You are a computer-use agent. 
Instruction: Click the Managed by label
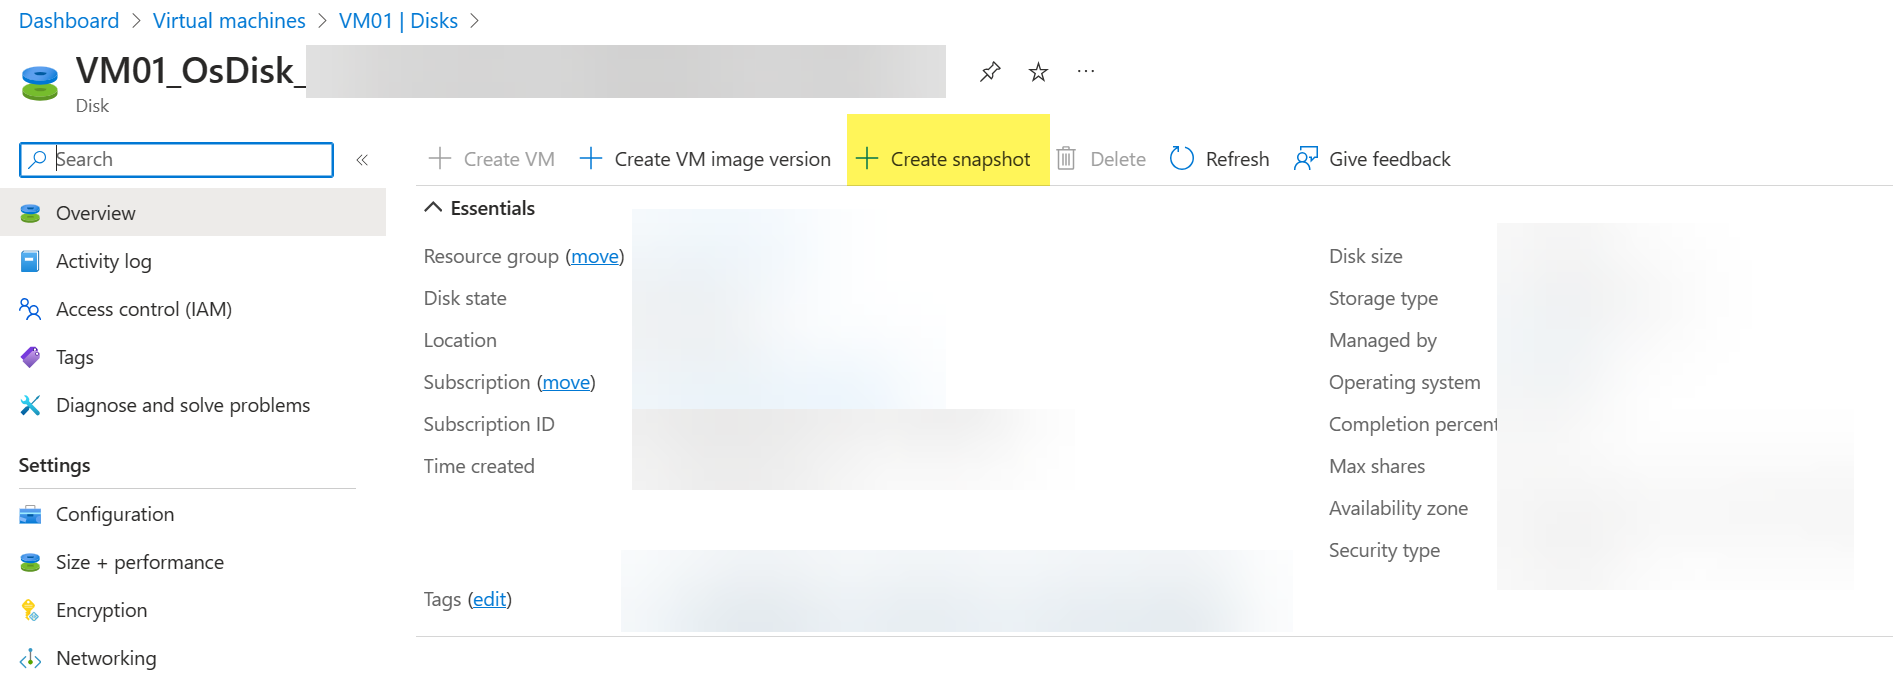[x=1382, y=341]
